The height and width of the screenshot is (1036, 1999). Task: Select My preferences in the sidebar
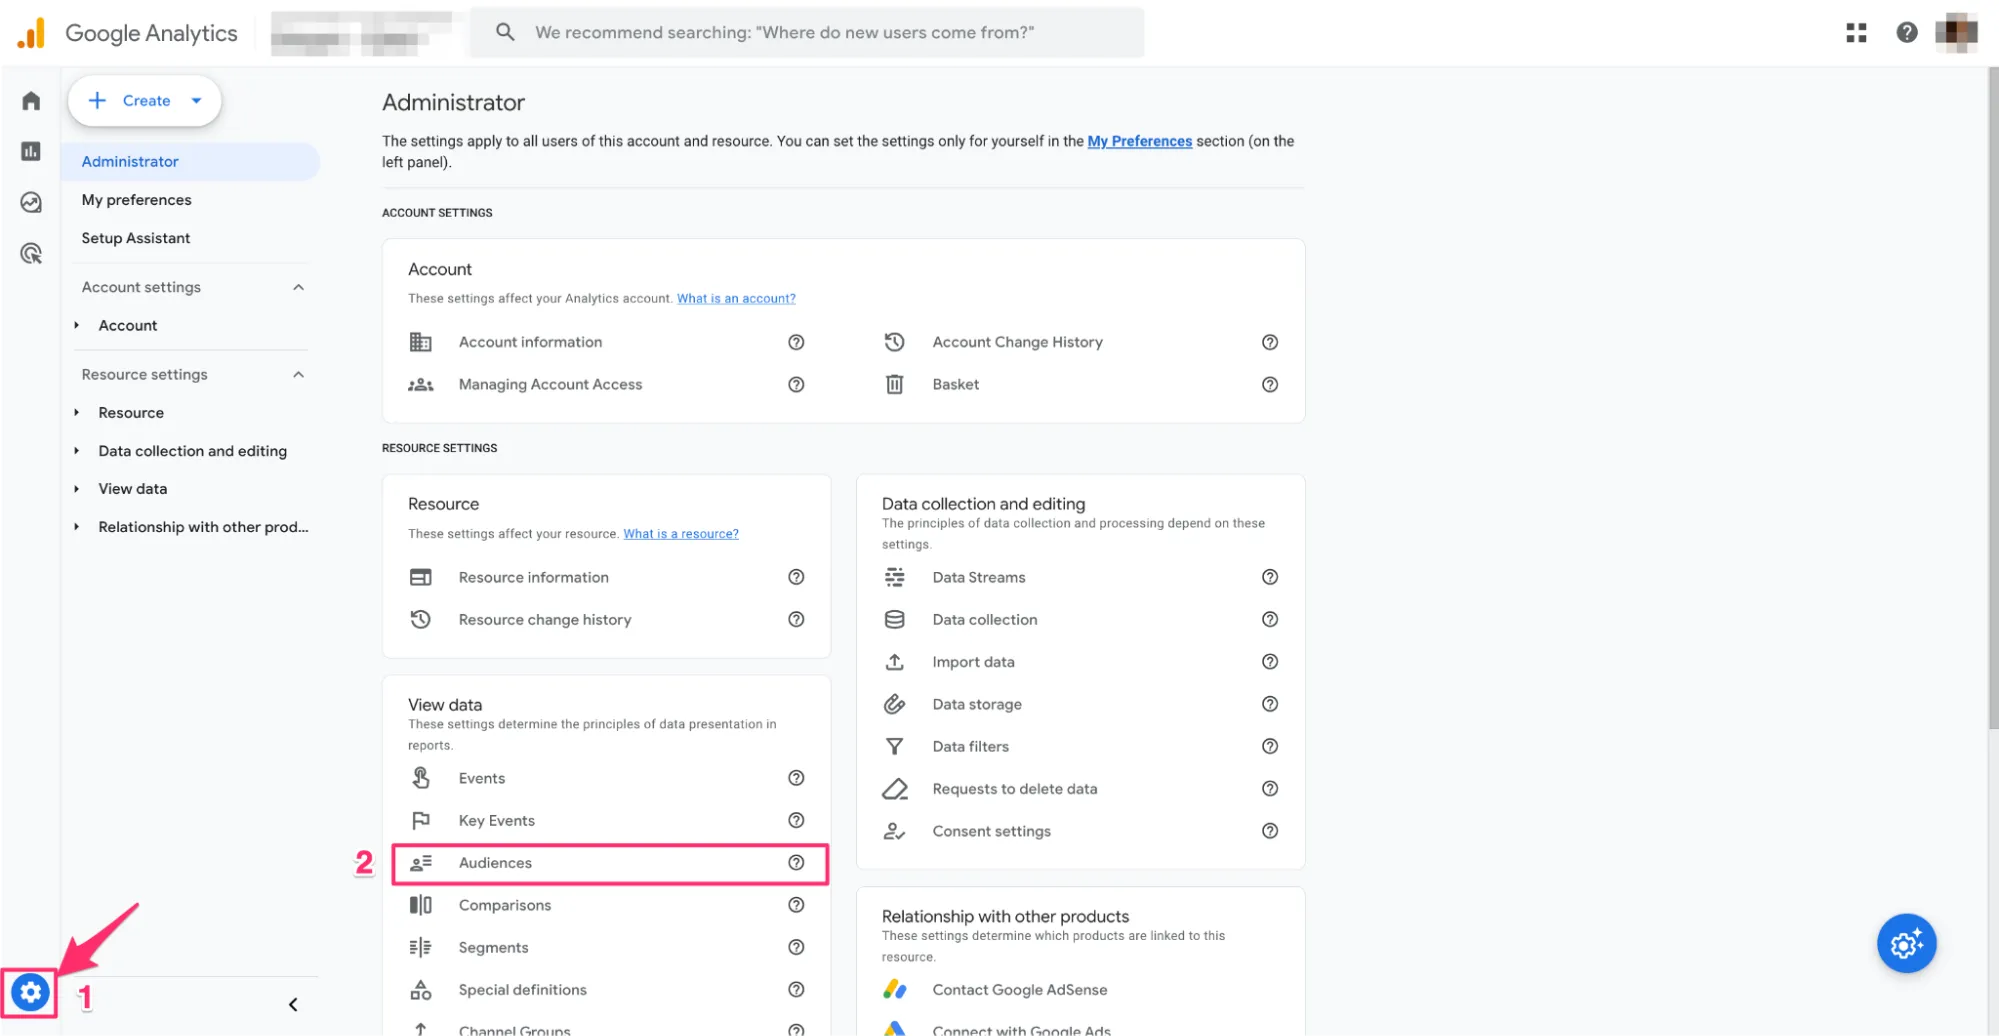click(x=136, y=200)
